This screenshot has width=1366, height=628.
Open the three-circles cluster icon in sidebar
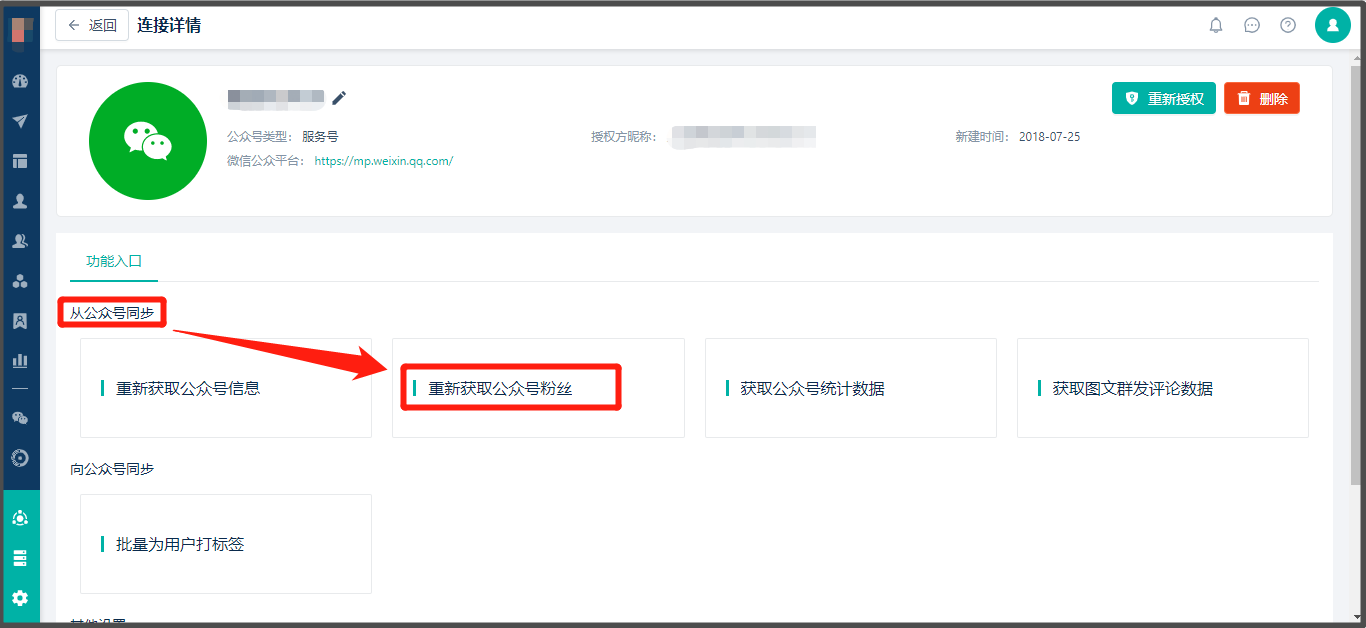click(x=19, y=281)
